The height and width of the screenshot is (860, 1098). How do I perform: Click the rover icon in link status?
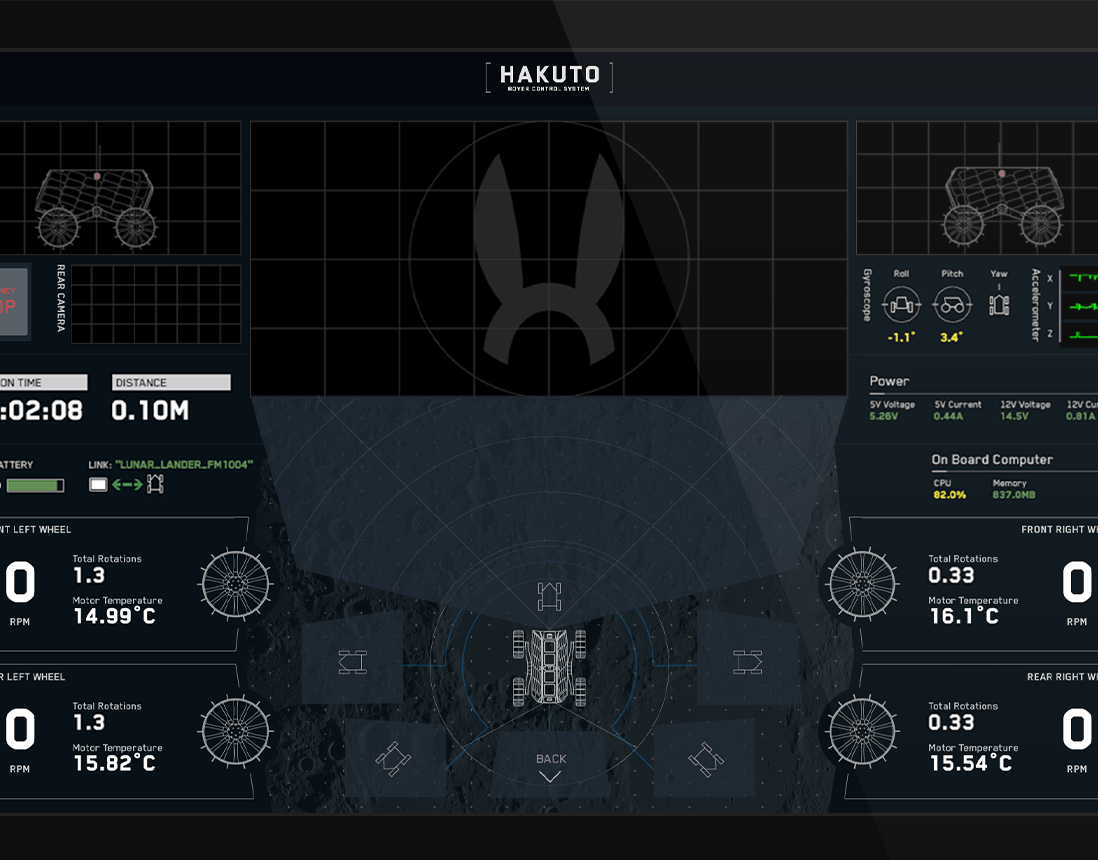point(155,484)
